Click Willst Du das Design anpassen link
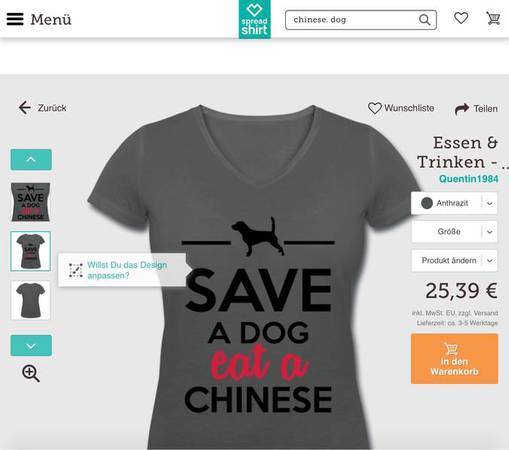Viewport: 509px width, 450px height. pyautogui.click(x=127, y=270)
